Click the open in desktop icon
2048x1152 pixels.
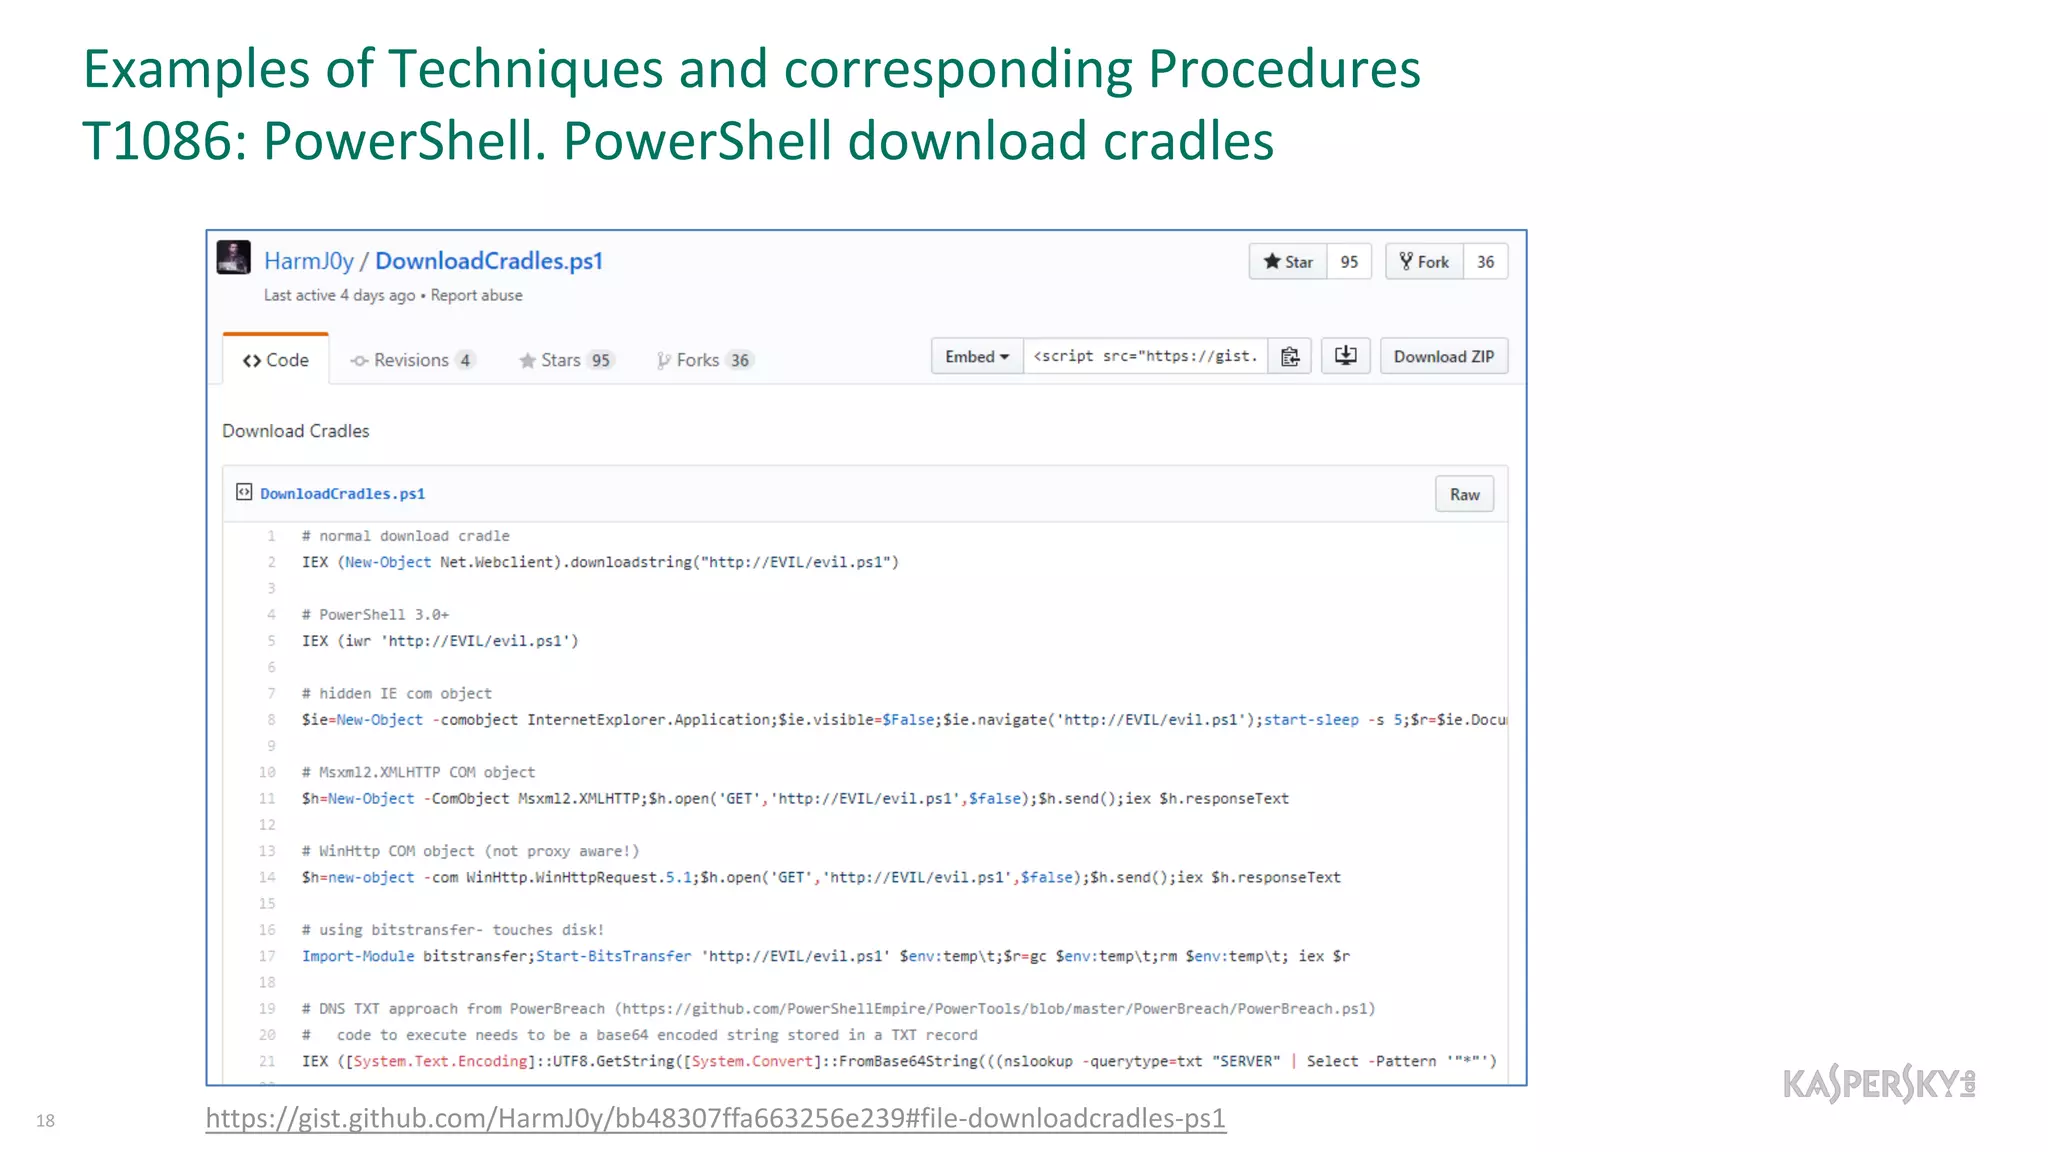click(1345, 356)
